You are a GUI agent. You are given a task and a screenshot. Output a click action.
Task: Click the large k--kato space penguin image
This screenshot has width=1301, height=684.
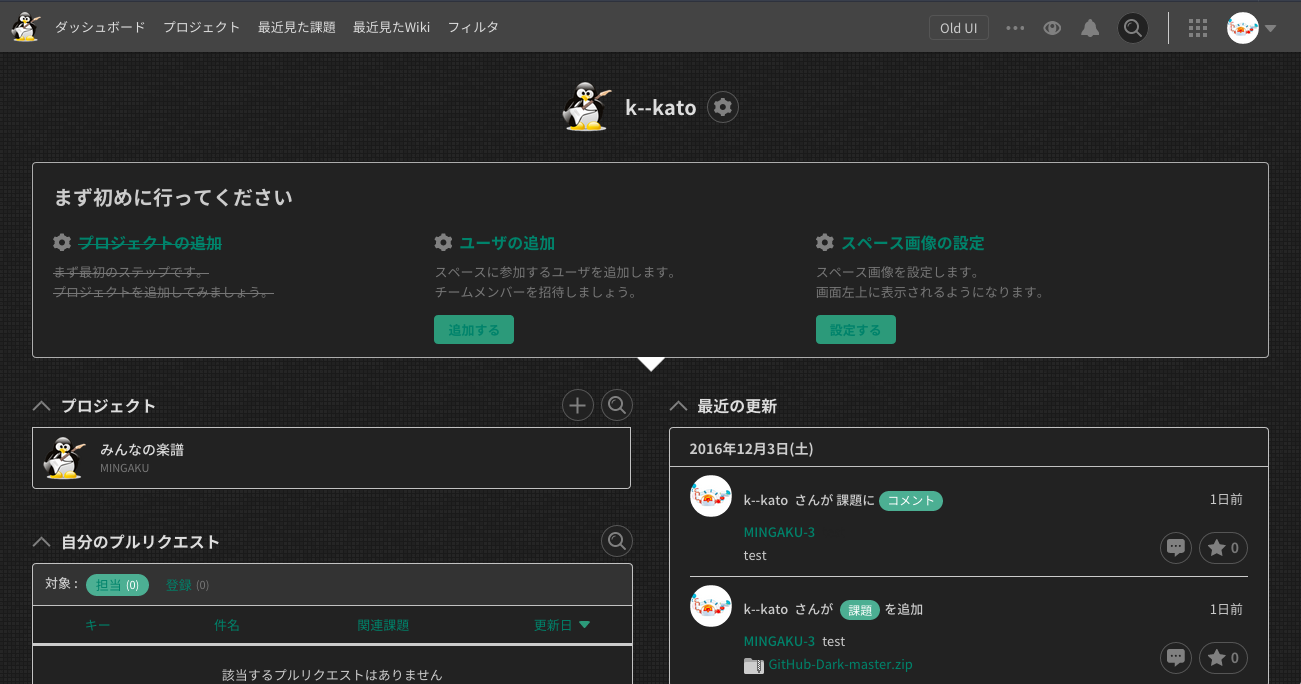click(586, 107)
